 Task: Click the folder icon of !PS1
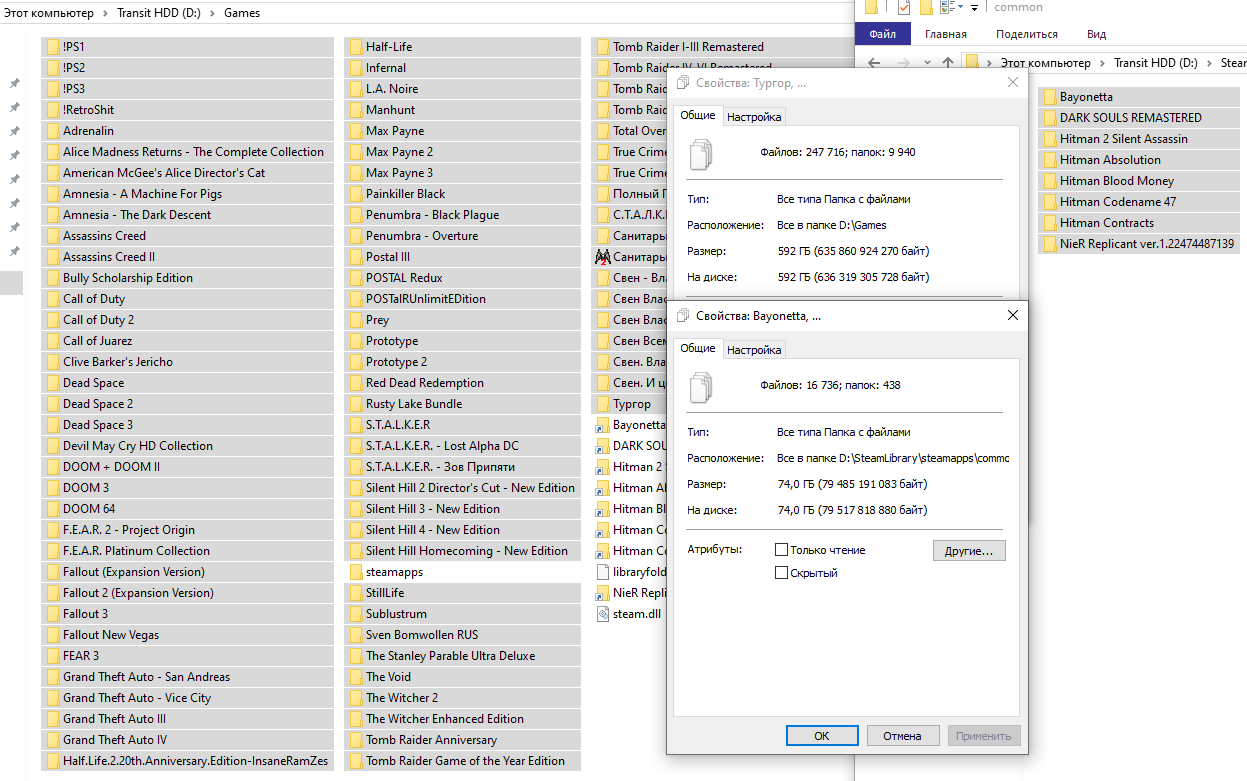[53, 47]
